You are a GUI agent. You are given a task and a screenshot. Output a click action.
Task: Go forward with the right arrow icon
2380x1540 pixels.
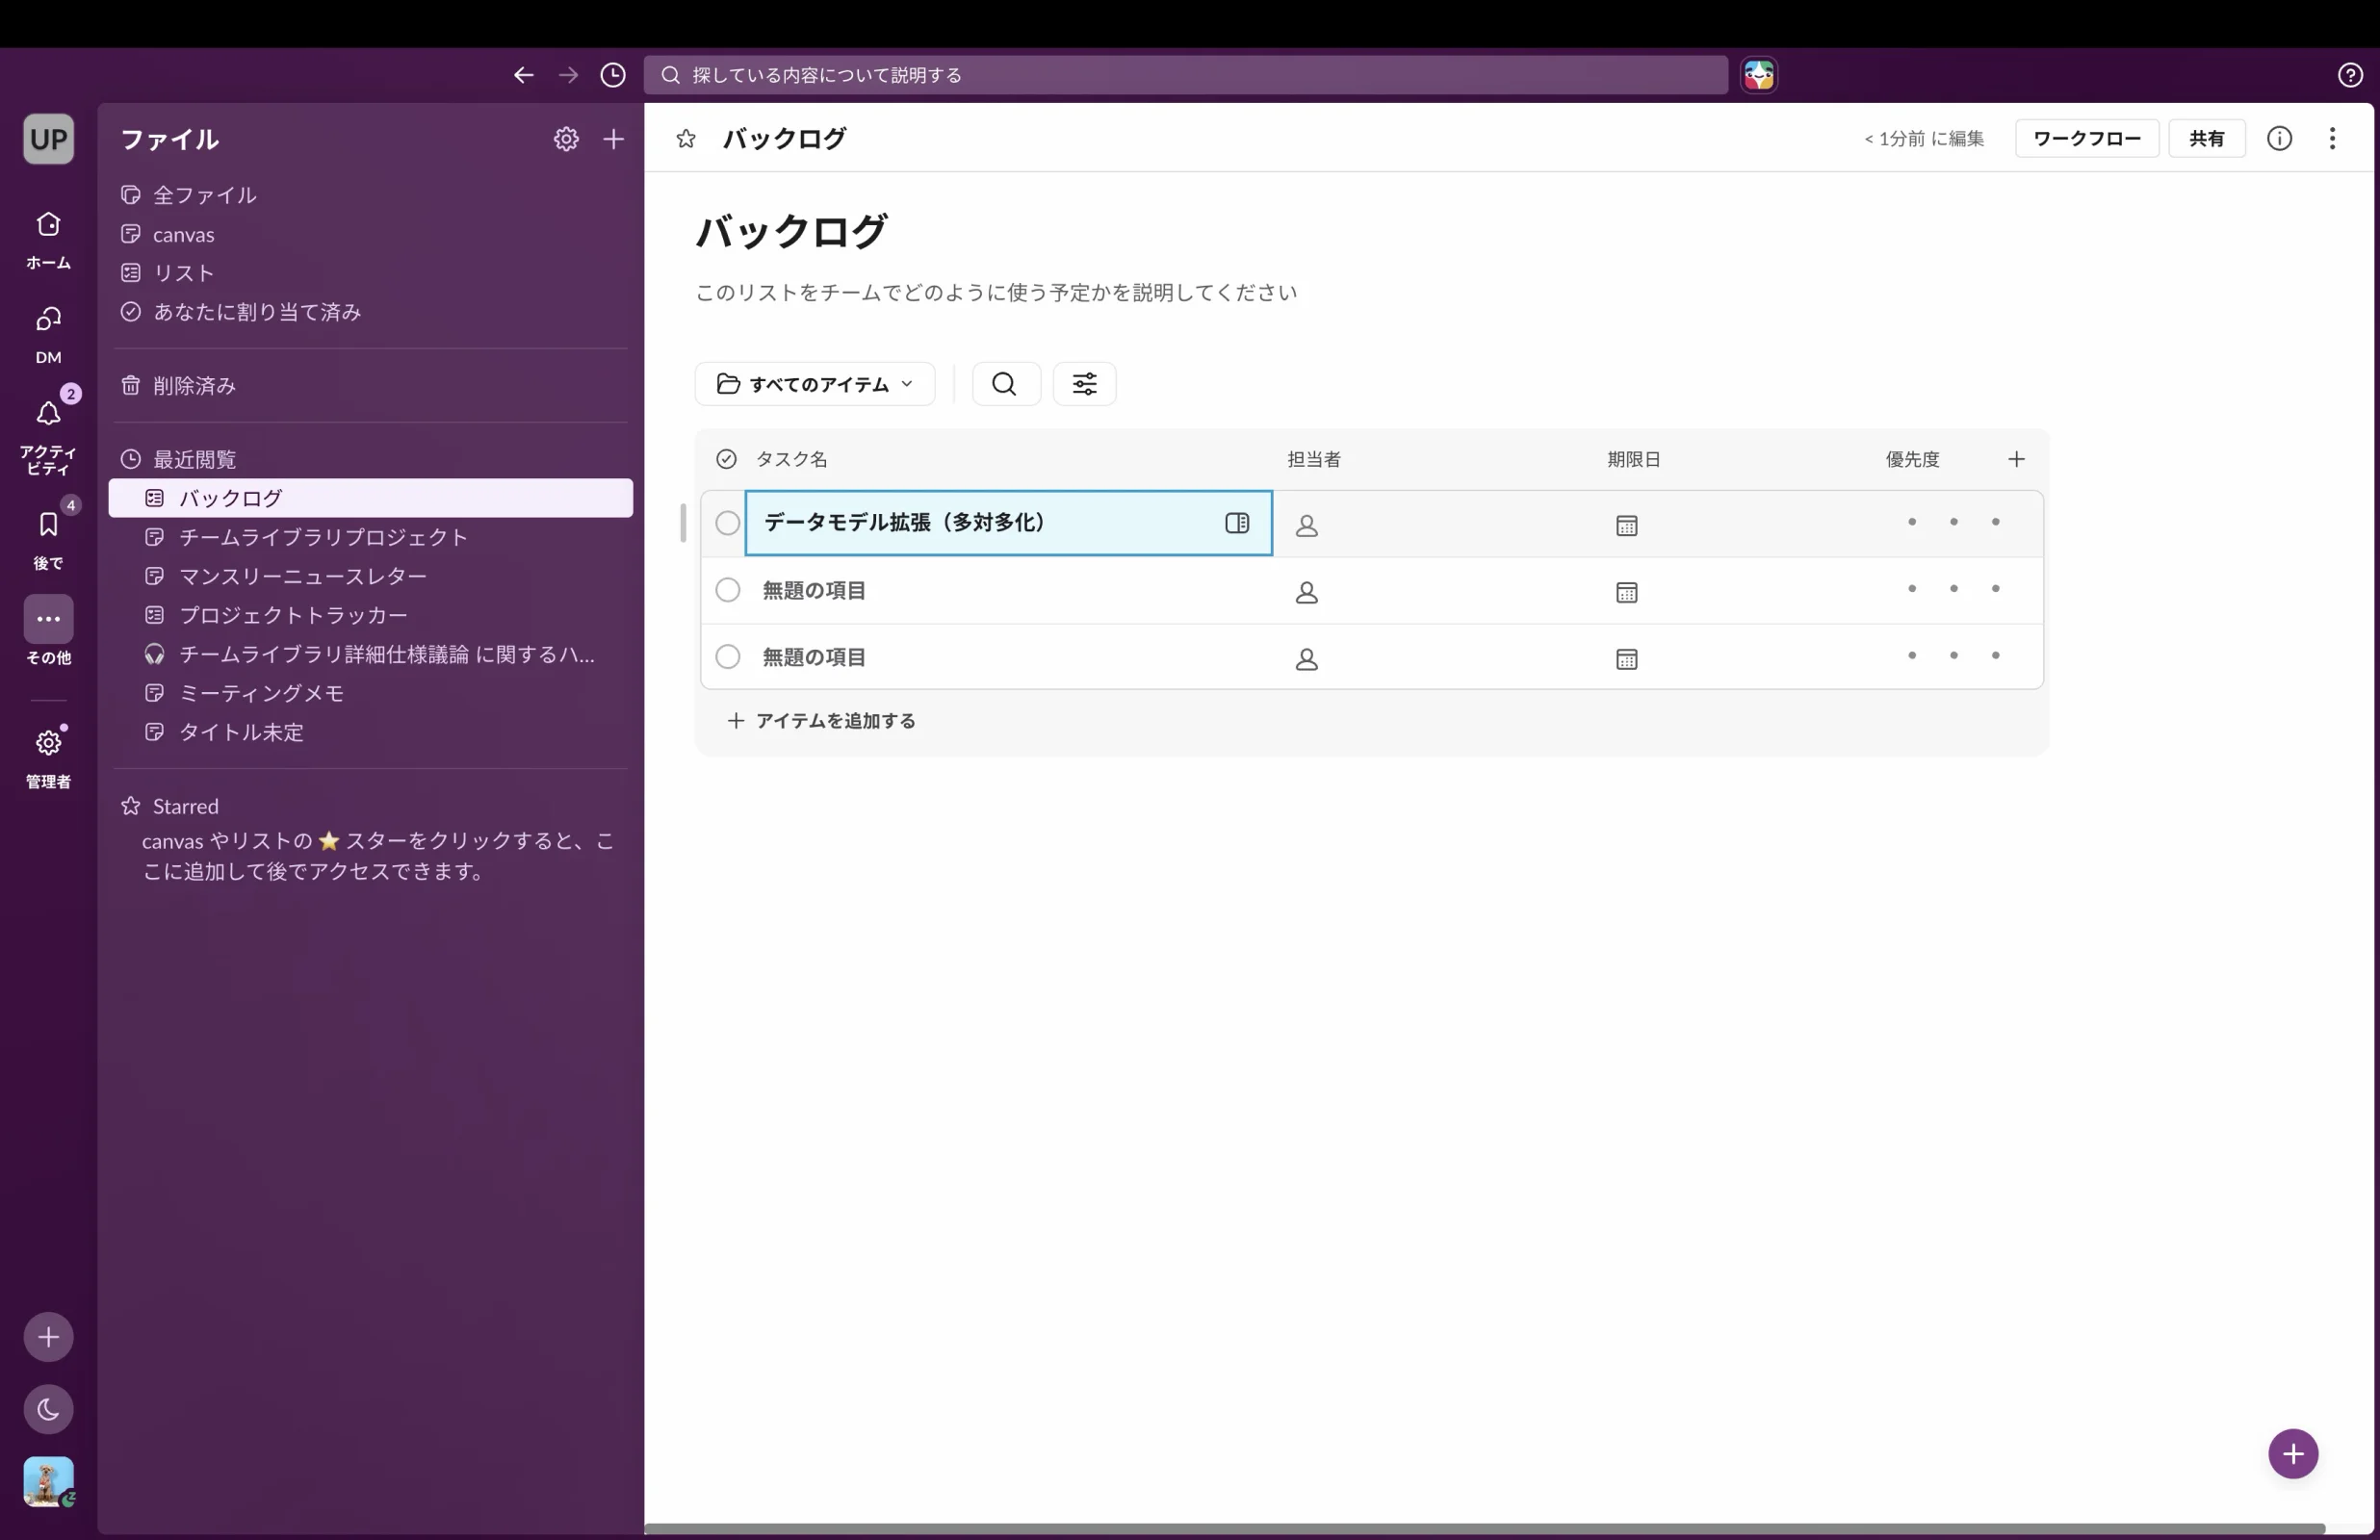tap(568, 75)
